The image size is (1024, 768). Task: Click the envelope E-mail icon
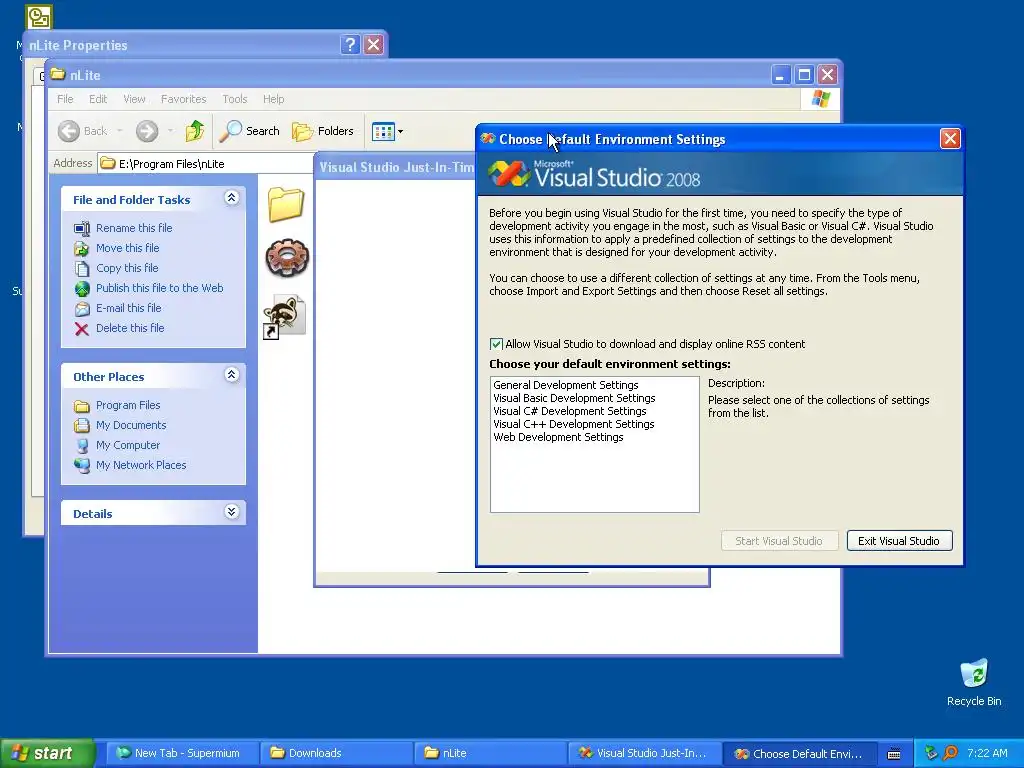click(82, 308)
